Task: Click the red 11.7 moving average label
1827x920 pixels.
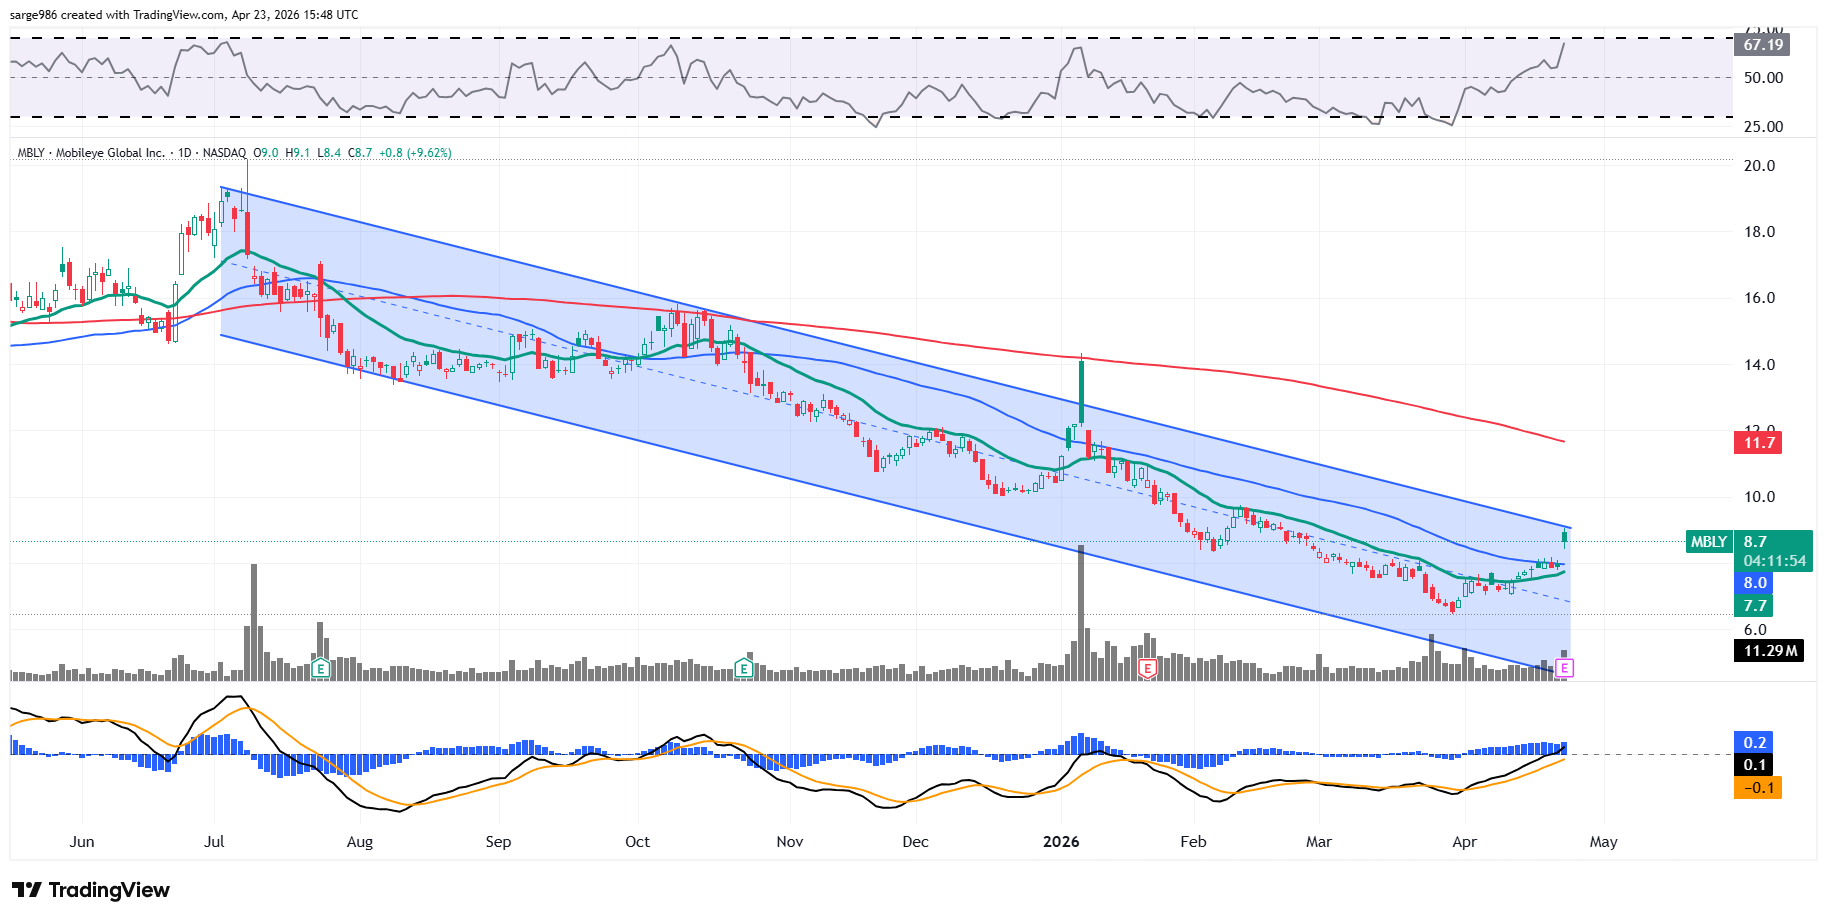Action: (x=1759, y=443)
